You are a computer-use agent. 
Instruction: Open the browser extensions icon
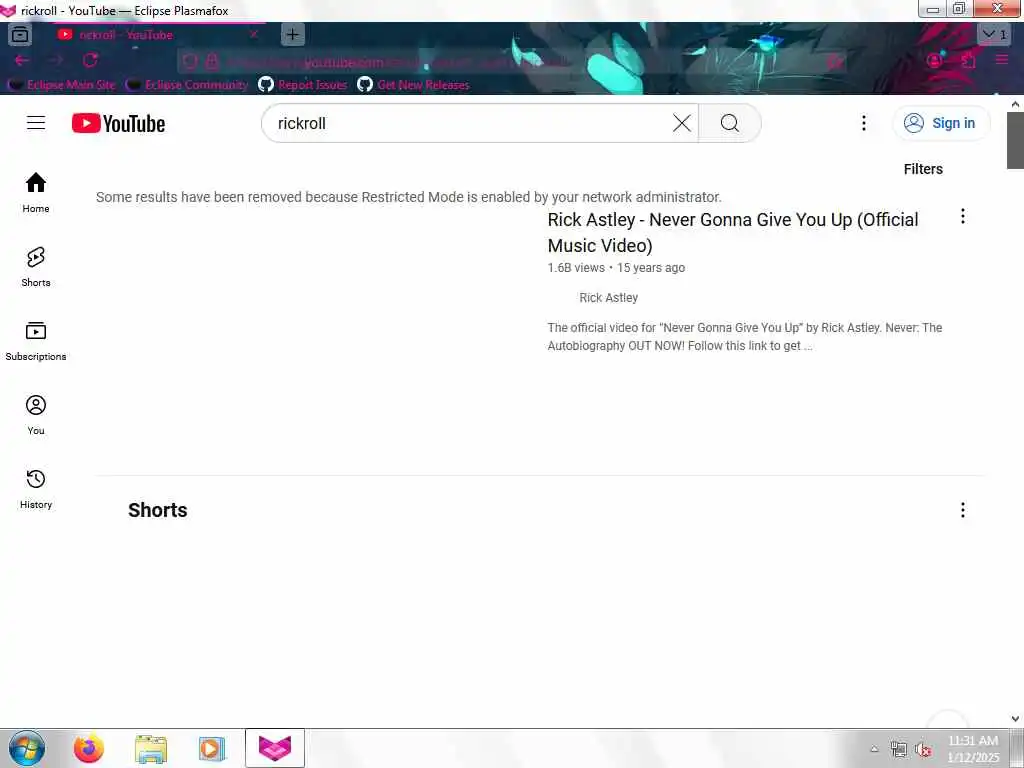pos(968,60)
